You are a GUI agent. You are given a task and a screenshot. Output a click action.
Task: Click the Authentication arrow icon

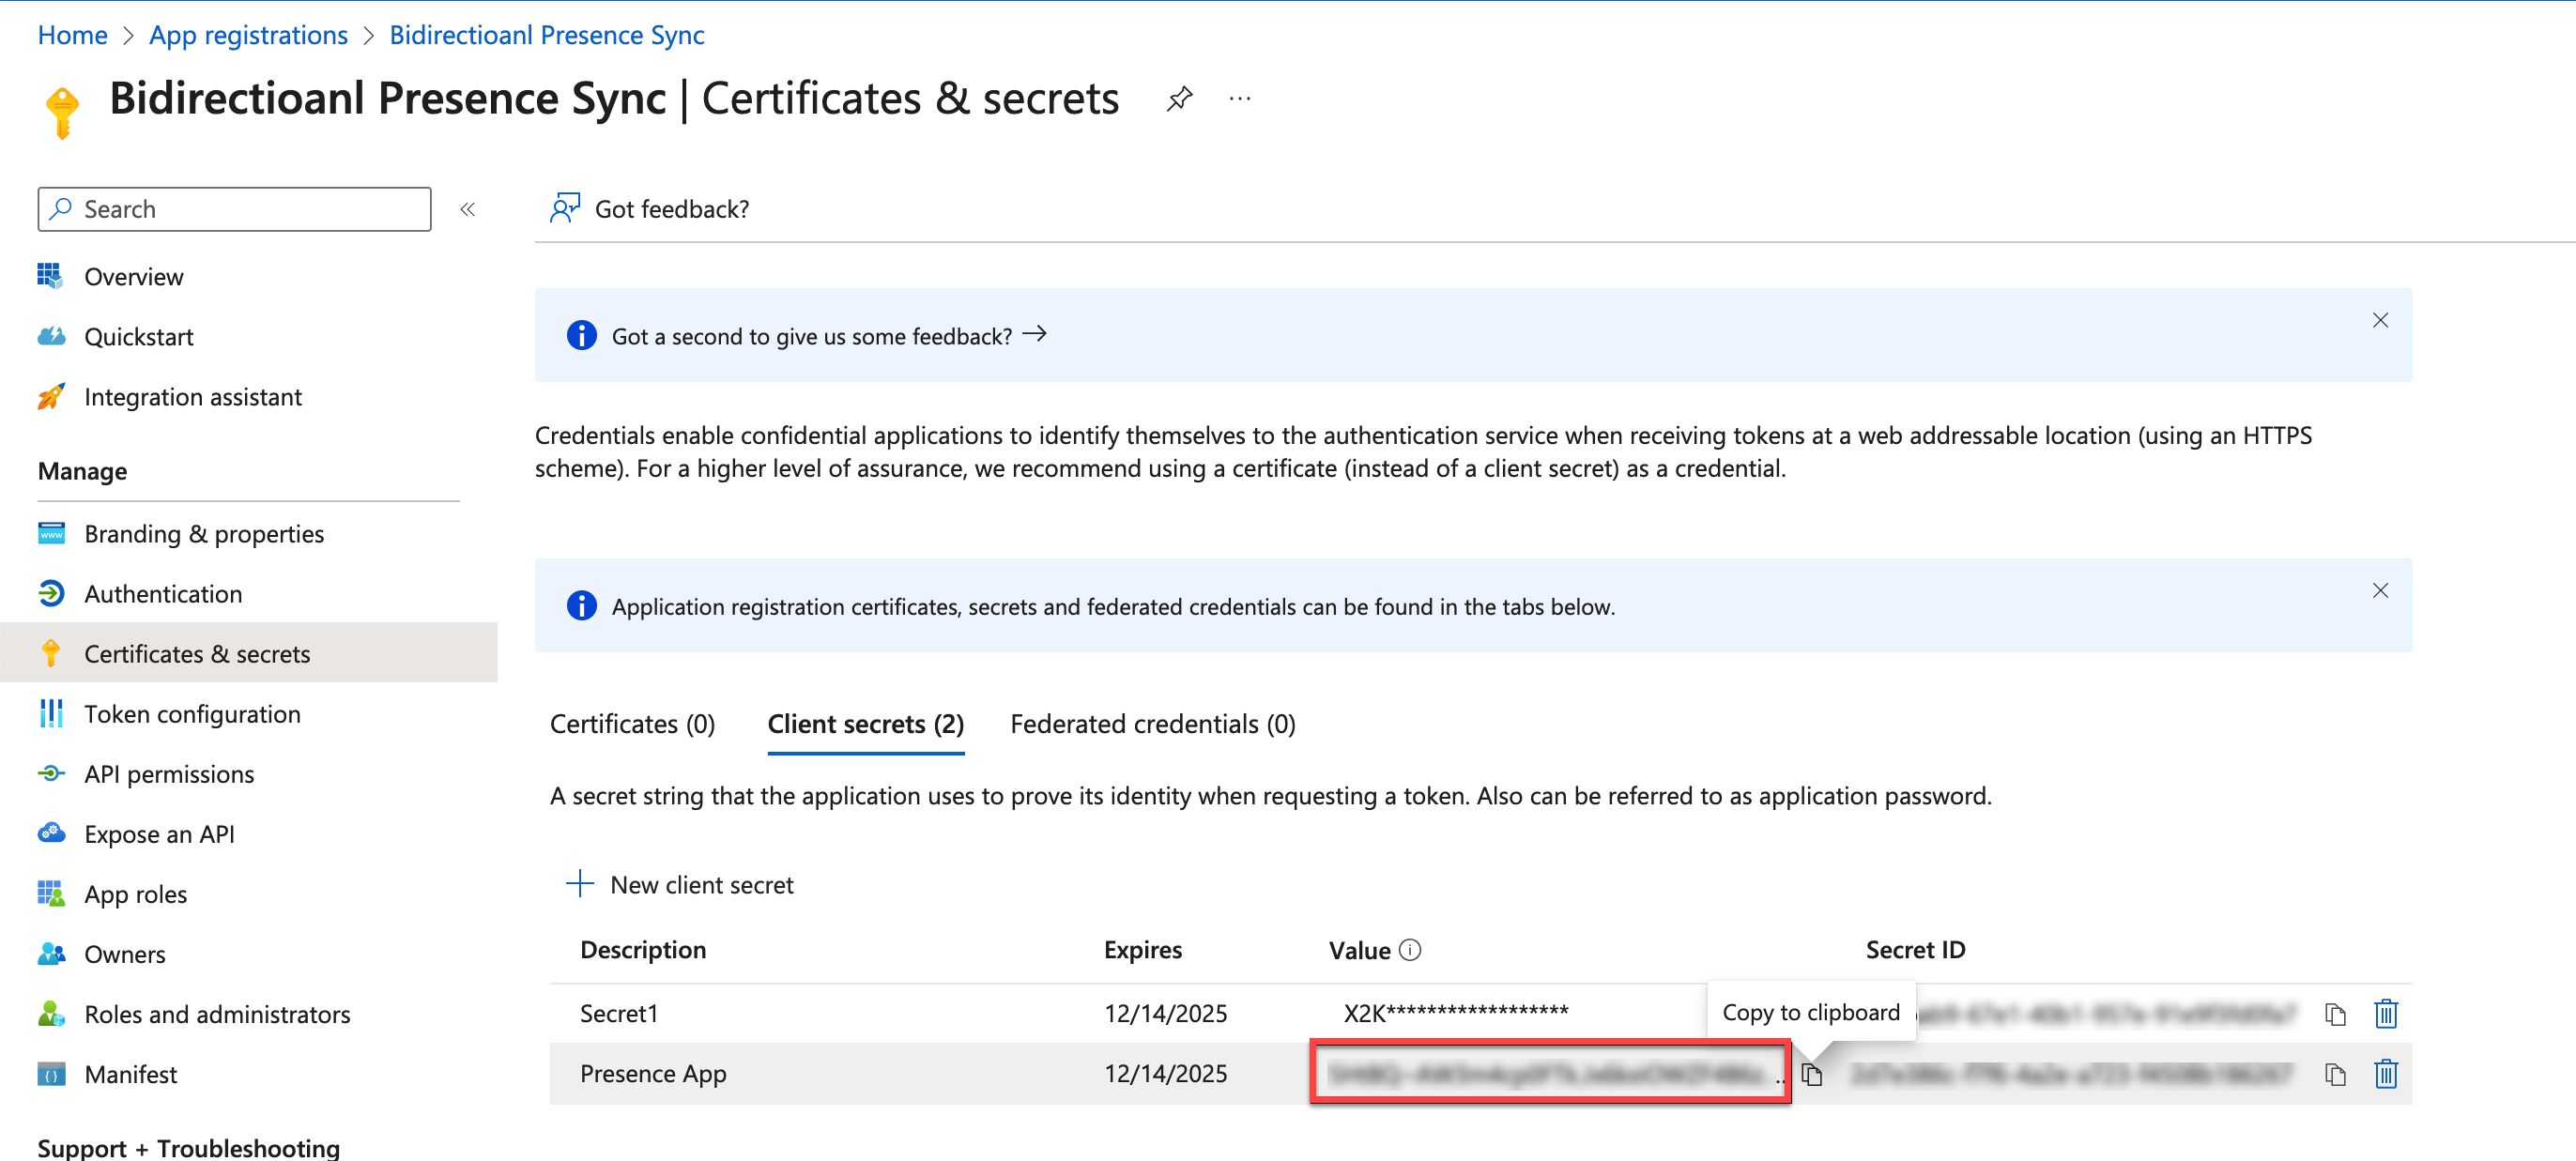tap(51, 593)
